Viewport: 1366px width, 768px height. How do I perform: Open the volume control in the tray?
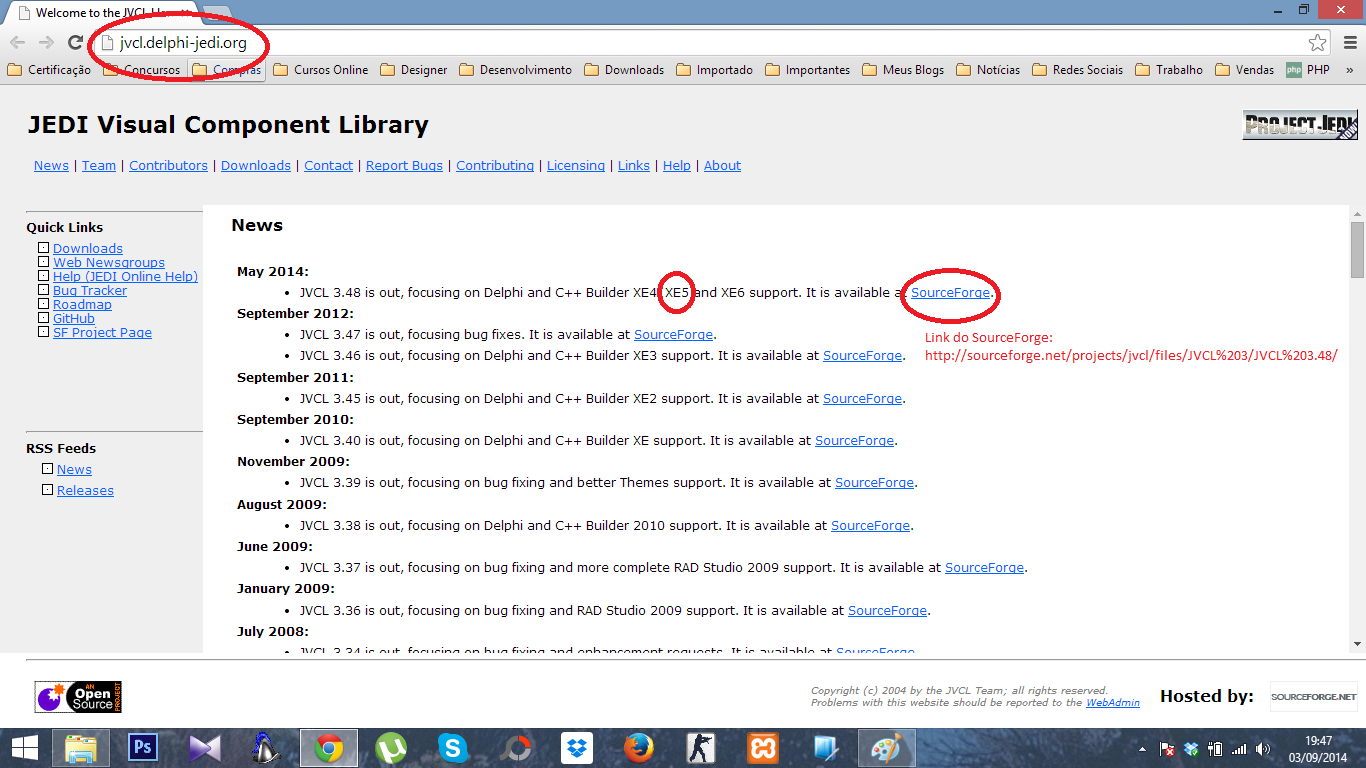1263,748
